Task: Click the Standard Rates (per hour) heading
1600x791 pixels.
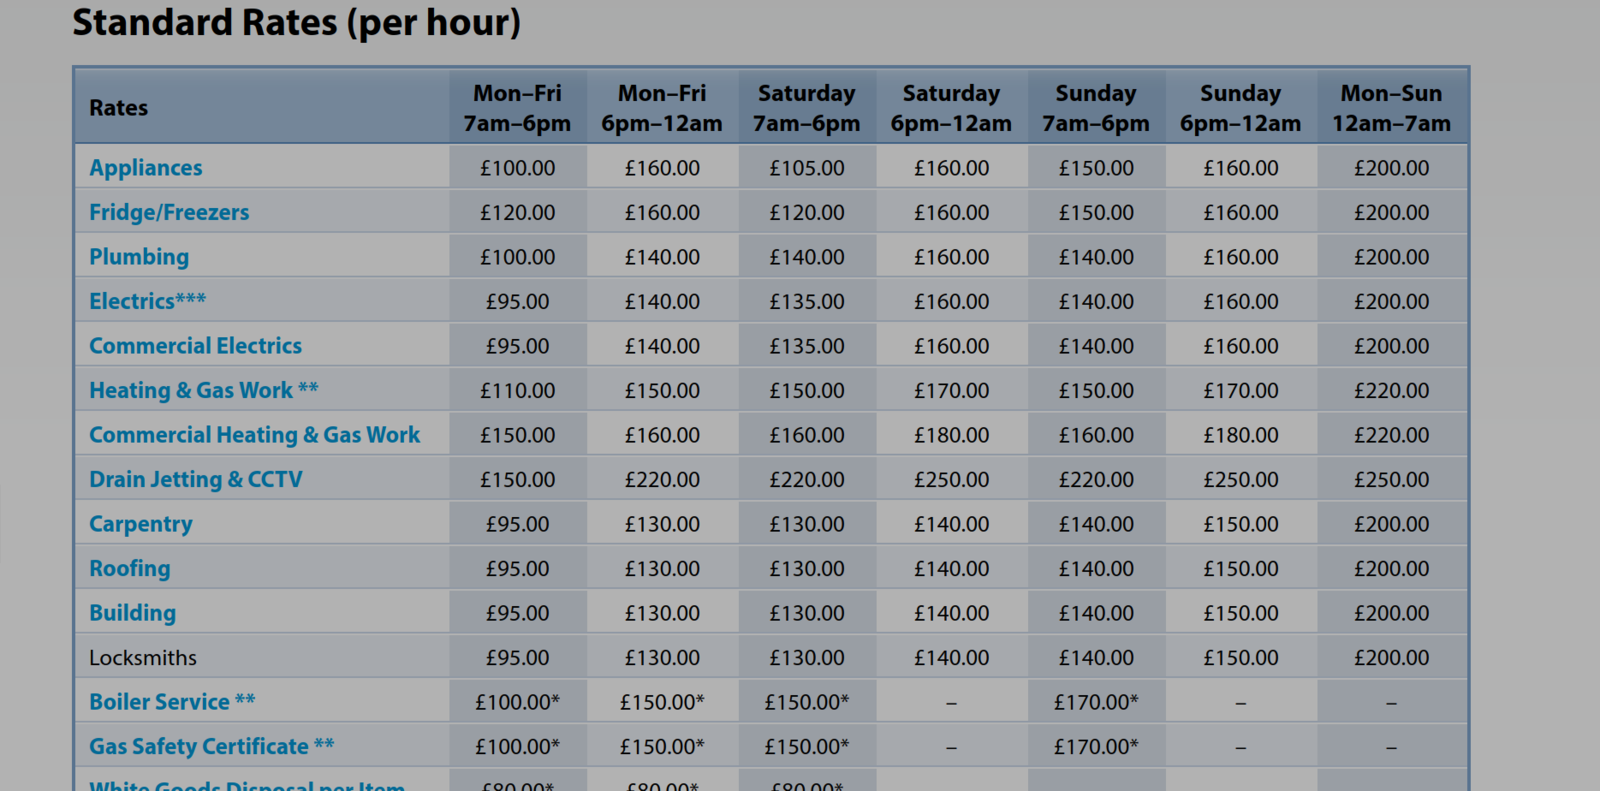Action: (296, 22)
